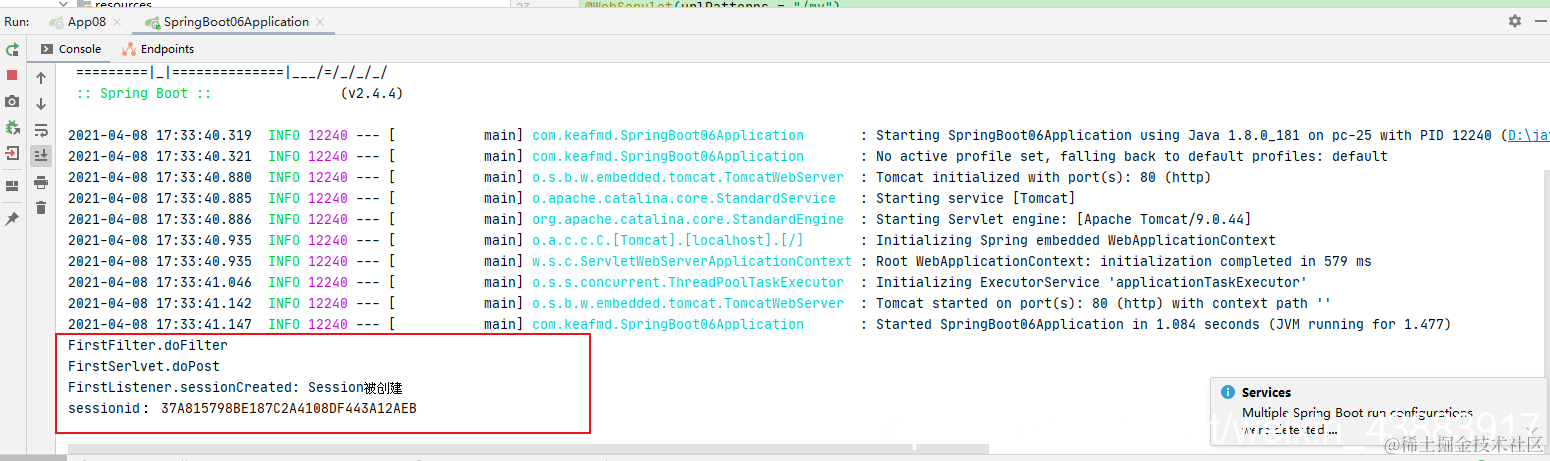The image size is (1550, 461).
Task: Click the 'o.a.c.c.C.[Tomcat].[localhost].[/]' logger name
Action: [667, 240]
